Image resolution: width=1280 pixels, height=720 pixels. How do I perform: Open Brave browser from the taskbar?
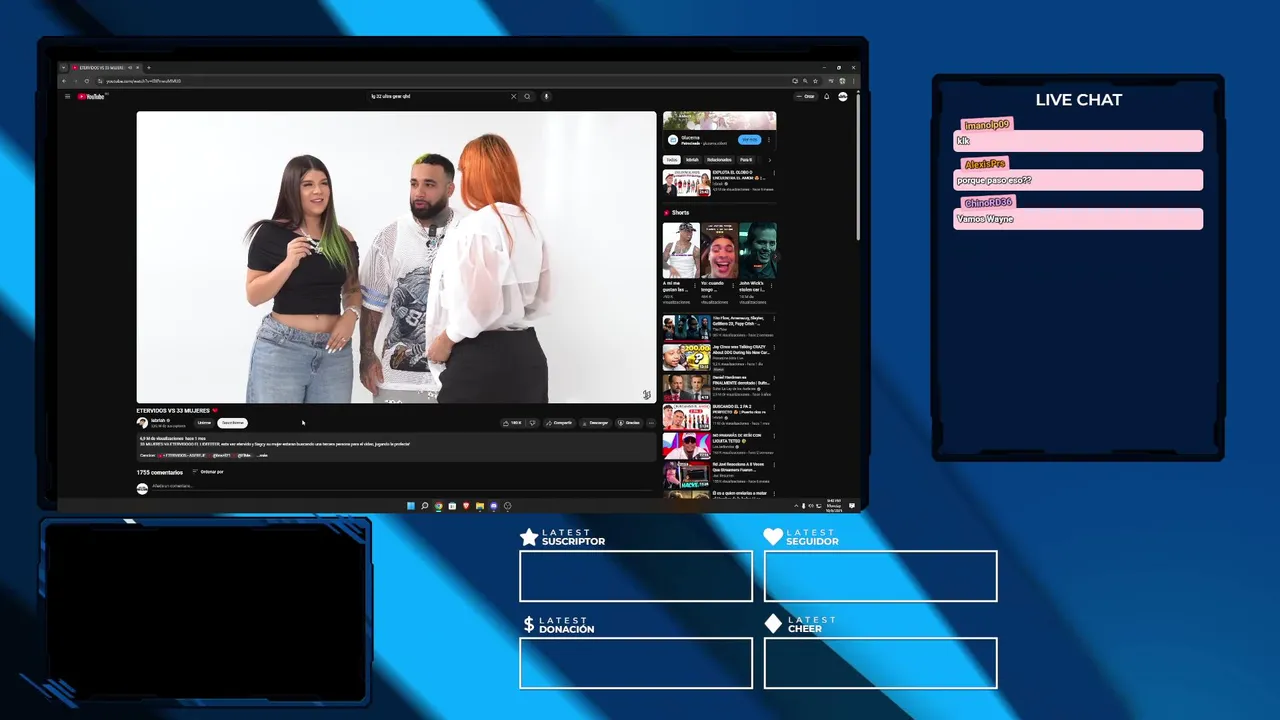[x=466, y=506]
